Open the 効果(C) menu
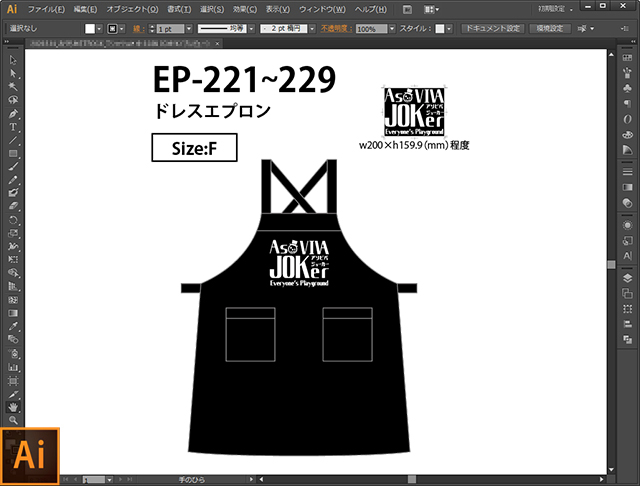Screen dimensions: 640x486 (x=244, y=9)
